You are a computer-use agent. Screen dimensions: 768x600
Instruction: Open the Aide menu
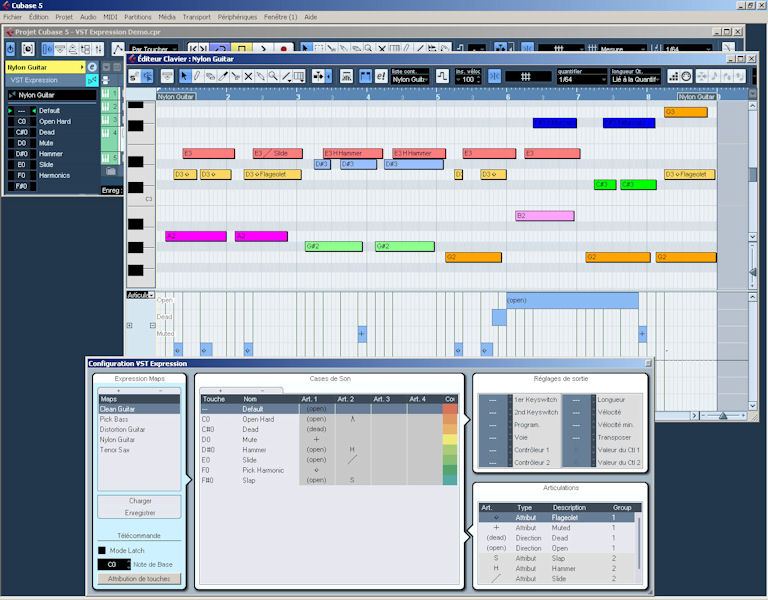[311, 17]
